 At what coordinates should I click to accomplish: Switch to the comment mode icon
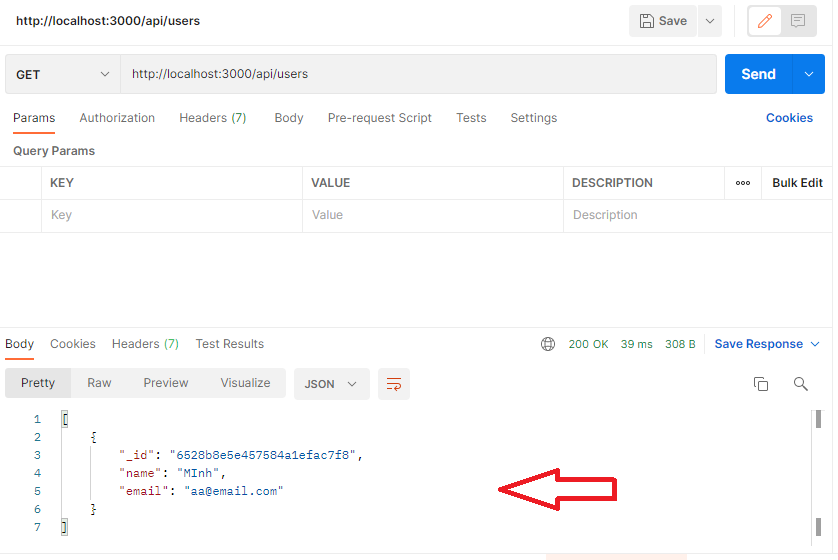798,21
